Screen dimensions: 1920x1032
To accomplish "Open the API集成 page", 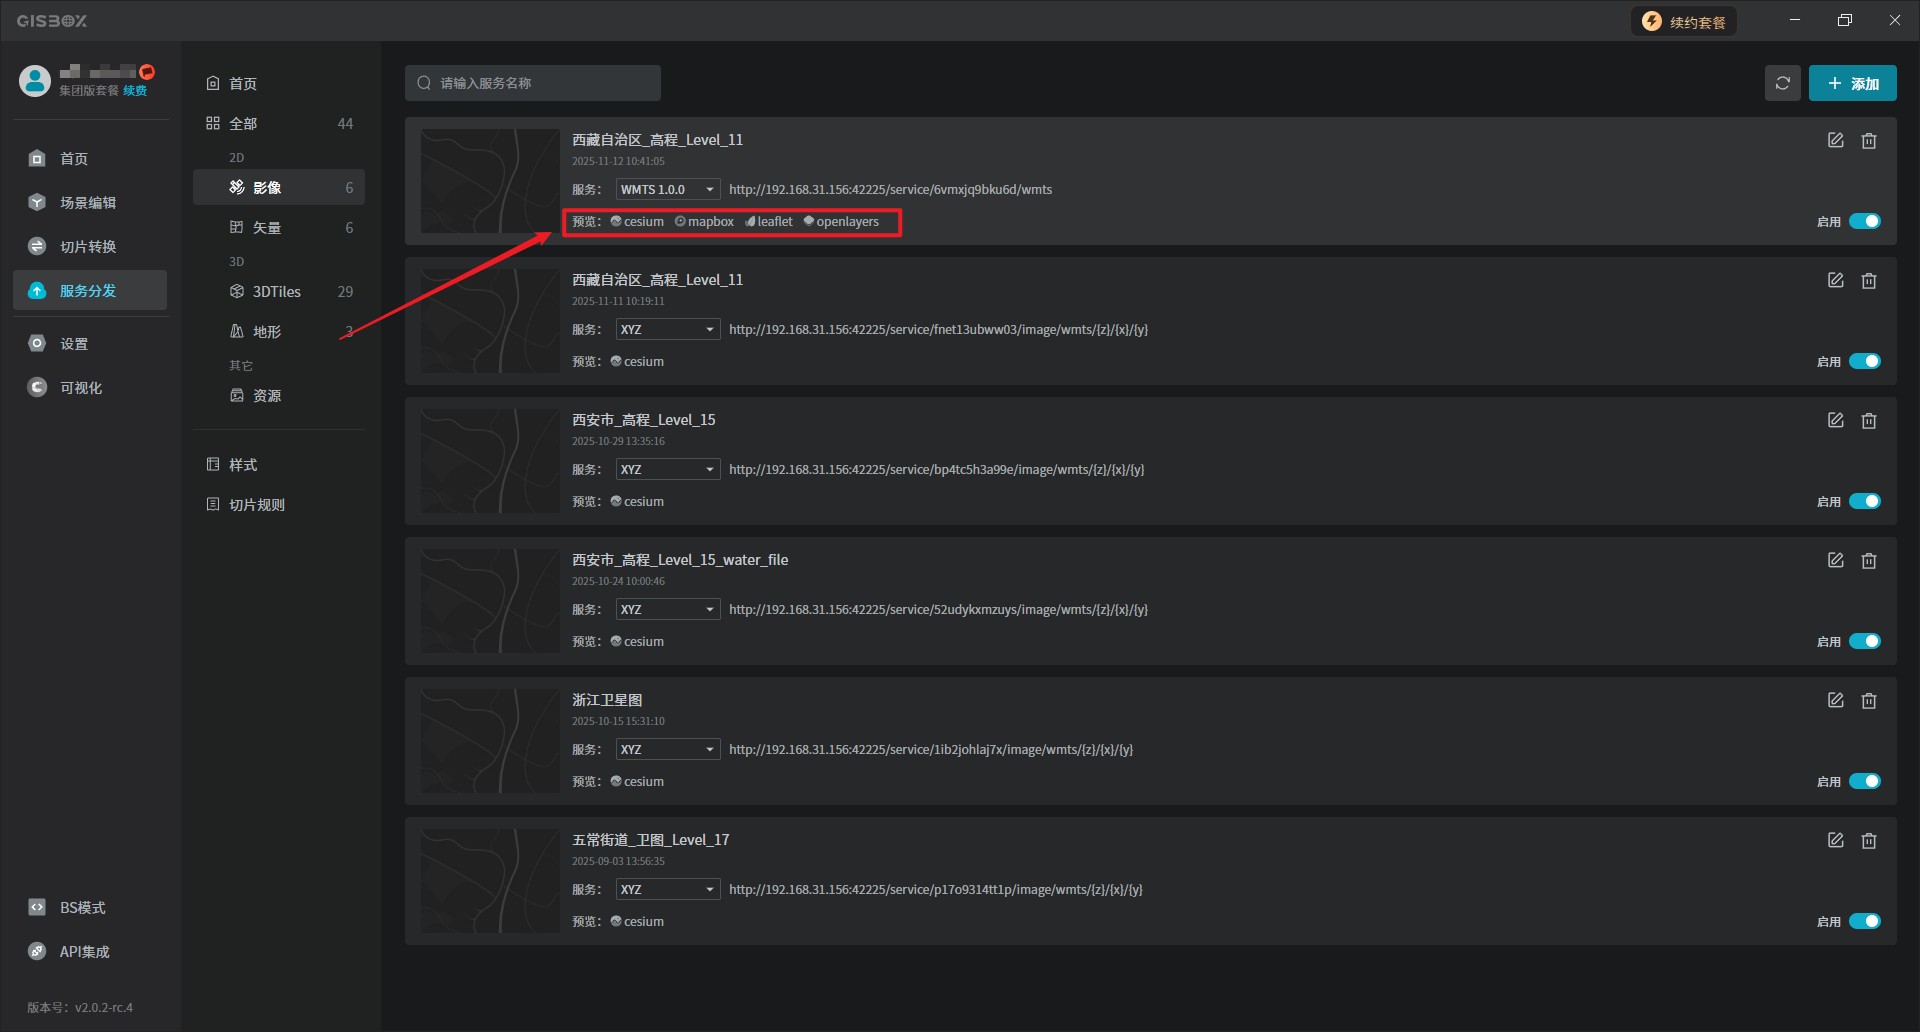I will tap(84, 952).
